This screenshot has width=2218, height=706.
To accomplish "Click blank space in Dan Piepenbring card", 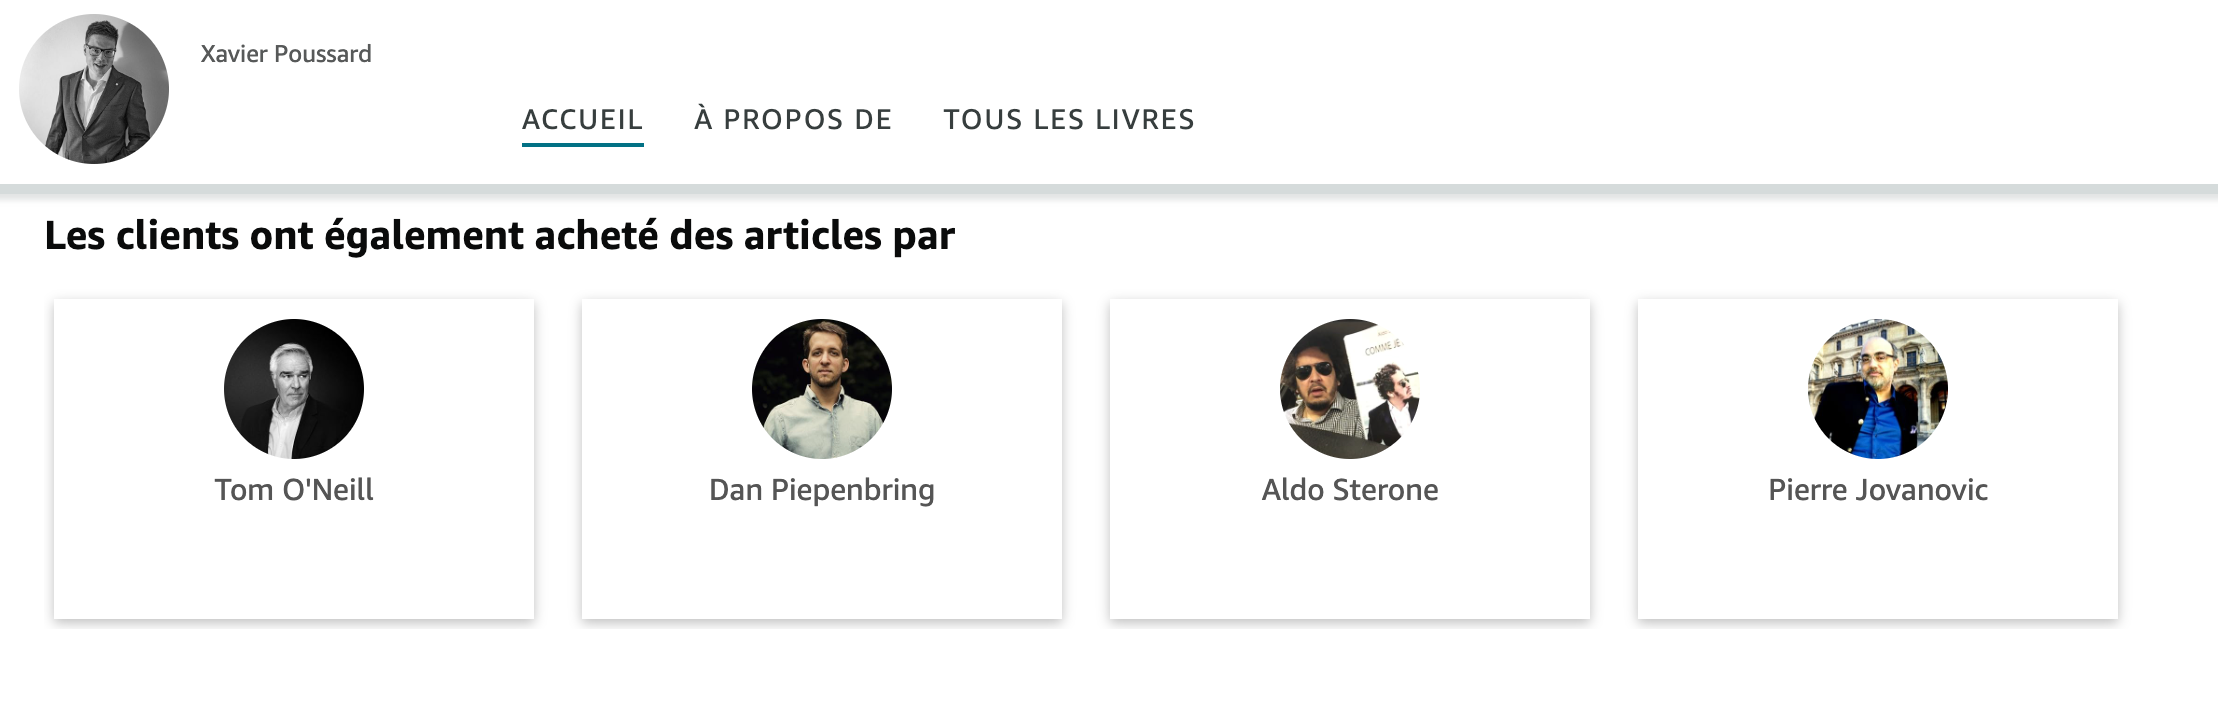I will tap(822, 570).
